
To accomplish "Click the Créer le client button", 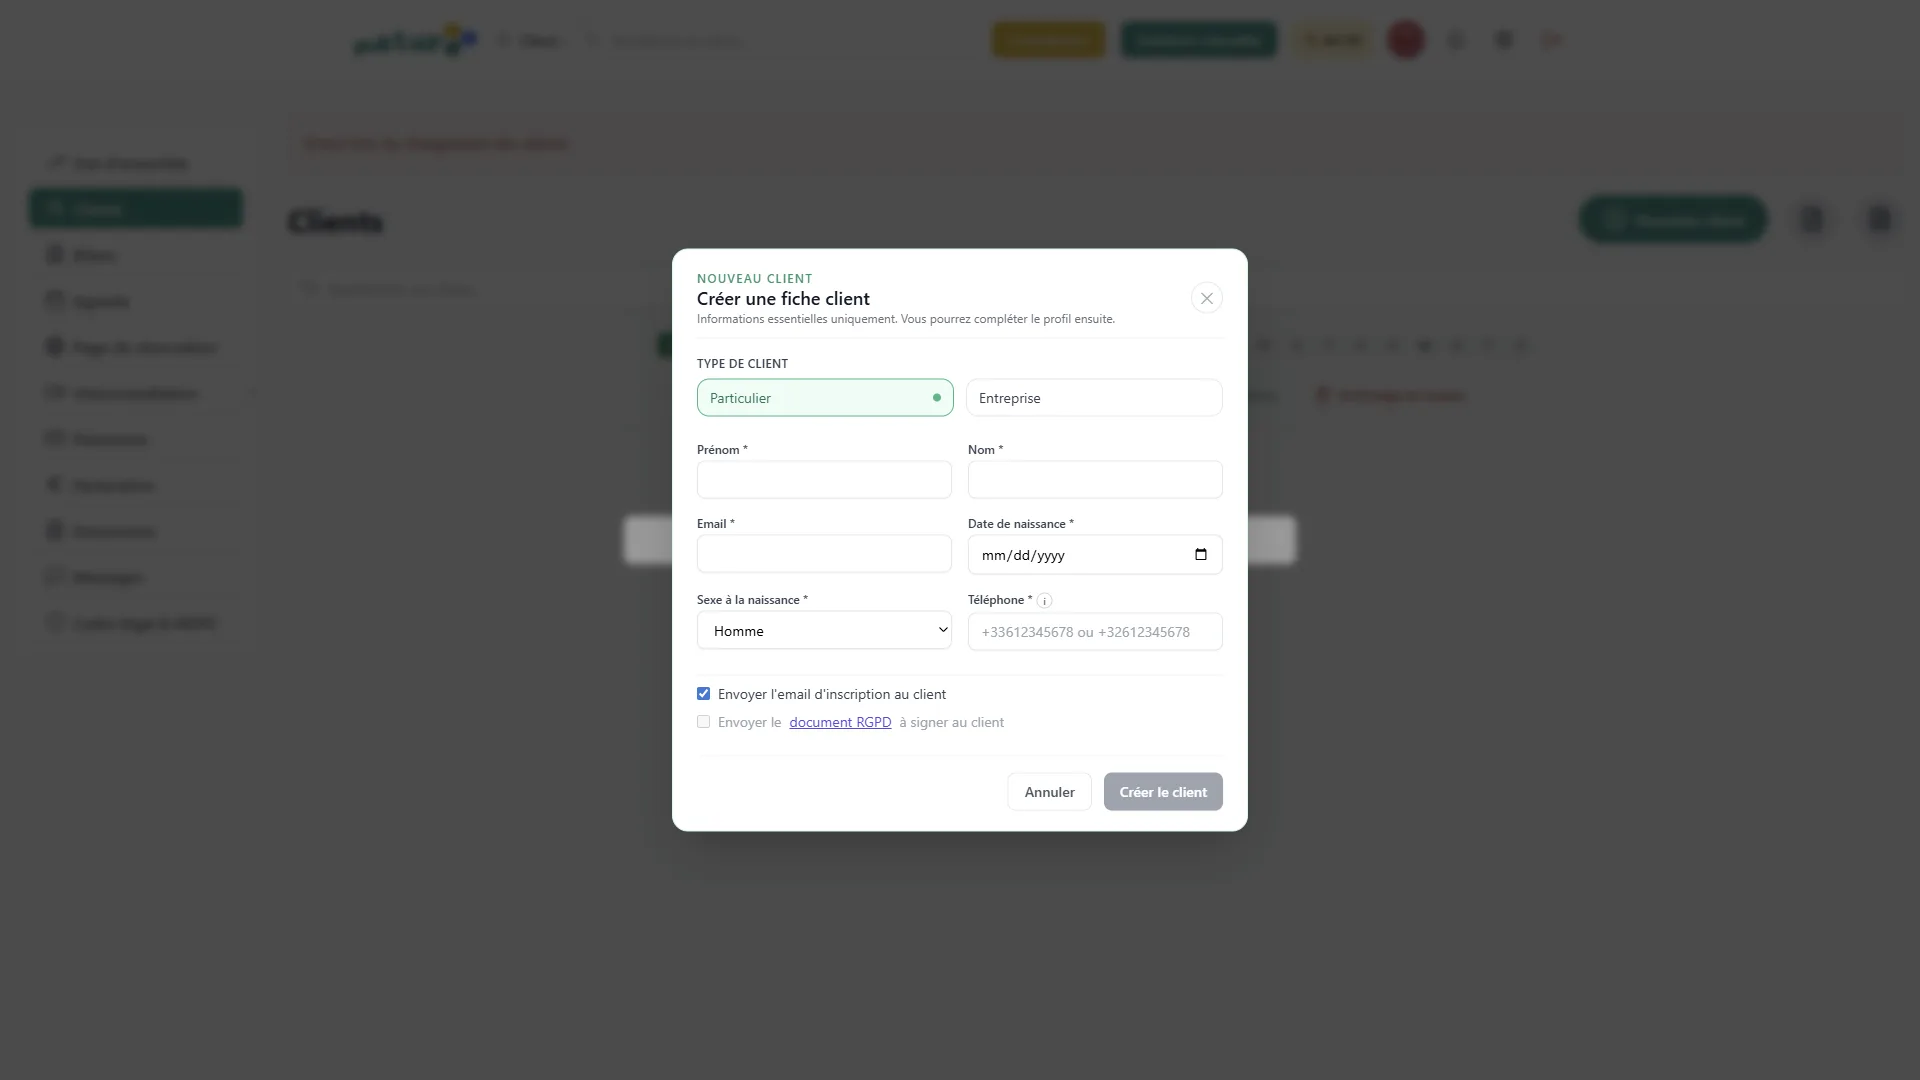I will point(1163,792).
